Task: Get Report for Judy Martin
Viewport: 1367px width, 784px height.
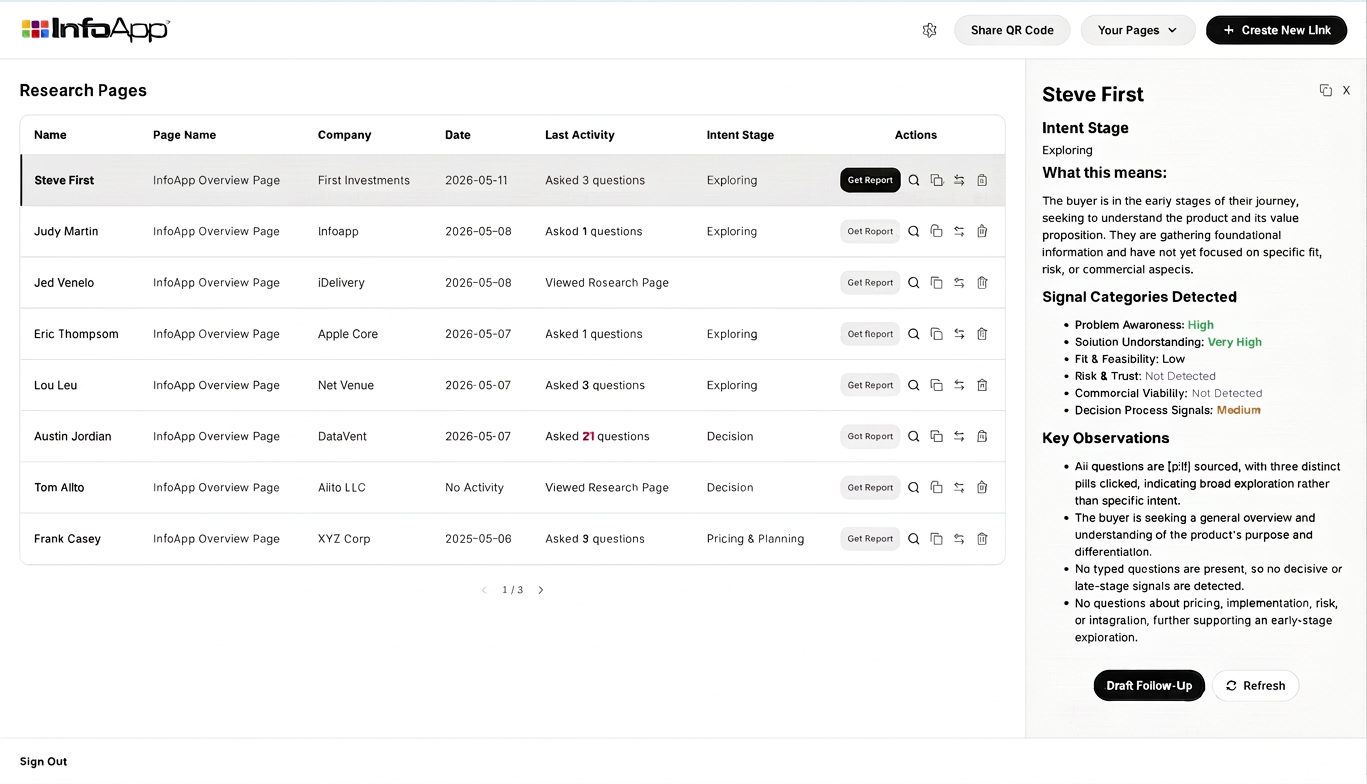Action: pyautogui.click(x=870, y=231)
